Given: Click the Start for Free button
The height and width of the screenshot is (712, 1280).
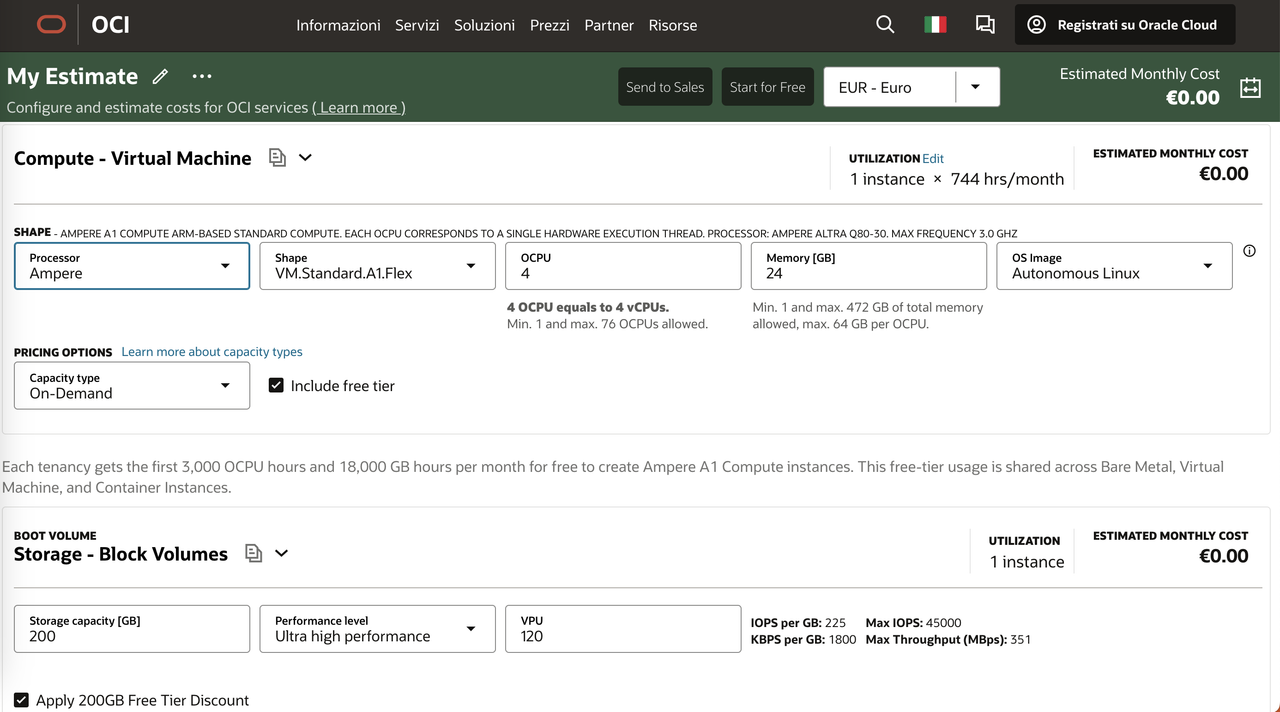Looking at the screenshot, I should 767,87.
